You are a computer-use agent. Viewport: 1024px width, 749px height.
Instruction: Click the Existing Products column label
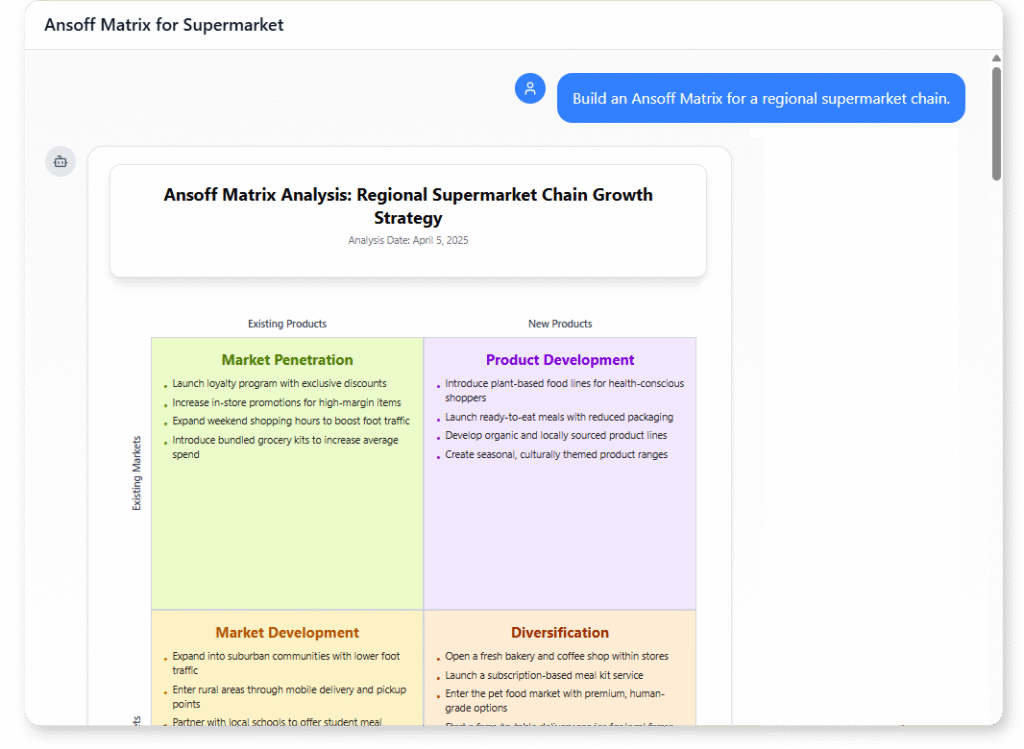tap(287, 323)
